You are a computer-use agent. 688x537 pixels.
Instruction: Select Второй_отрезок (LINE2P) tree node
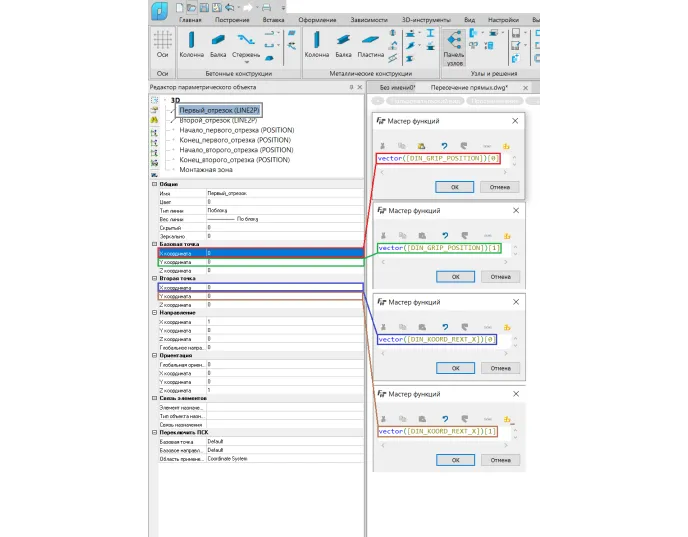tap(218, 120)
